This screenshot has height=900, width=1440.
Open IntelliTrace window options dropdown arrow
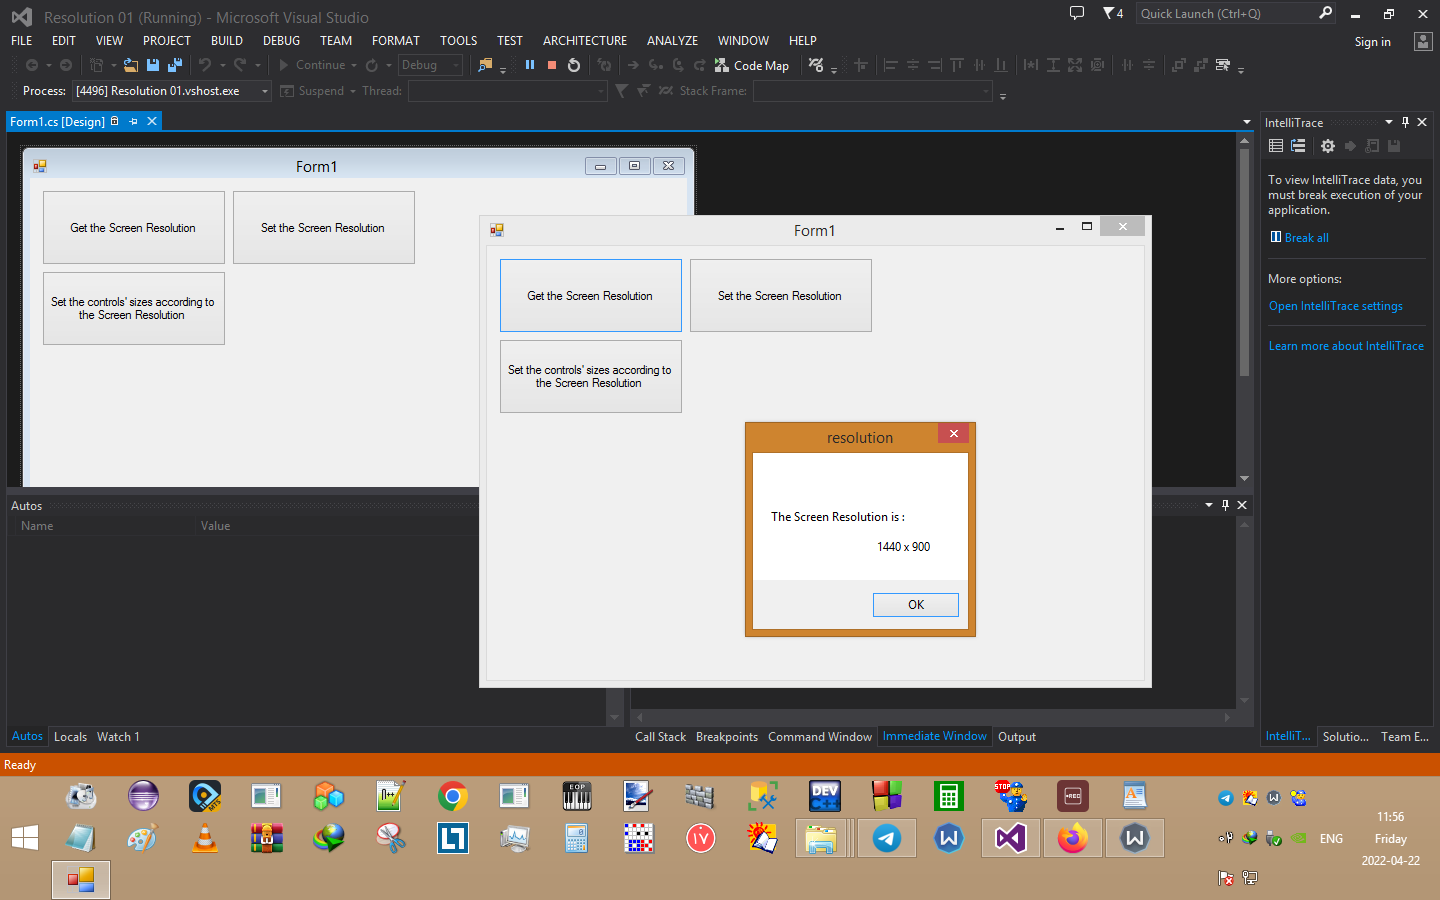pos(1389,122)
